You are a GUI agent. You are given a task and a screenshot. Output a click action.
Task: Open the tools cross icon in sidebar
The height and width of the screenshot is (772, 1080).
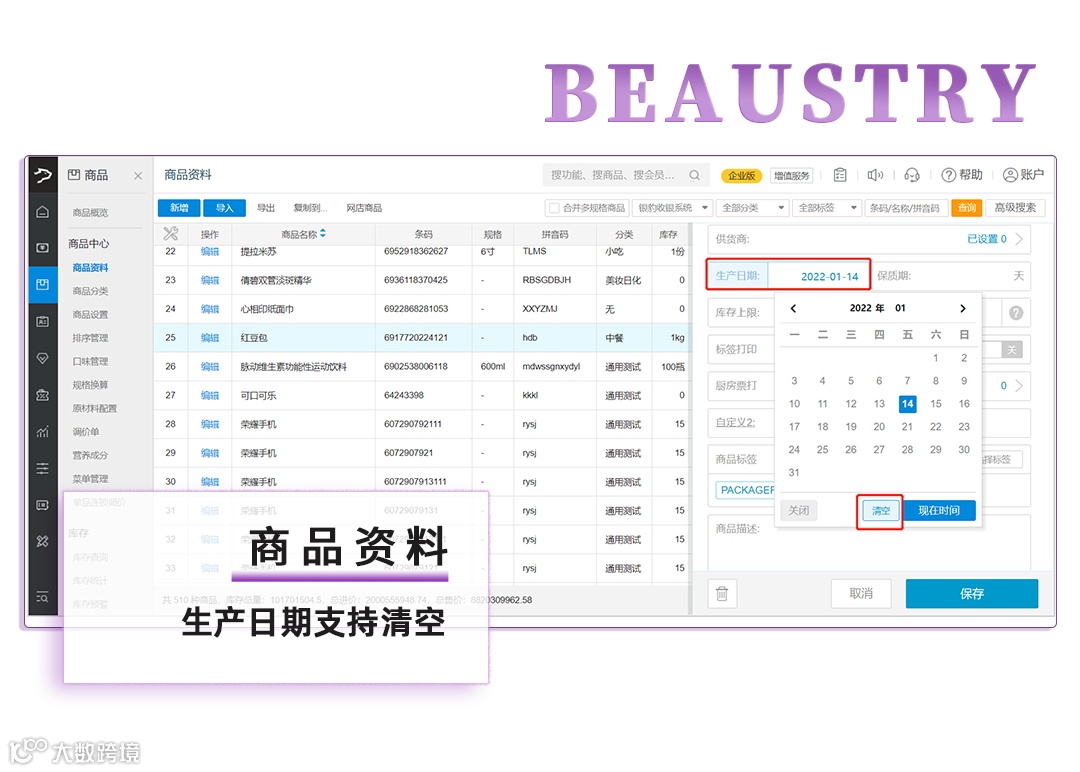[43, 541]
